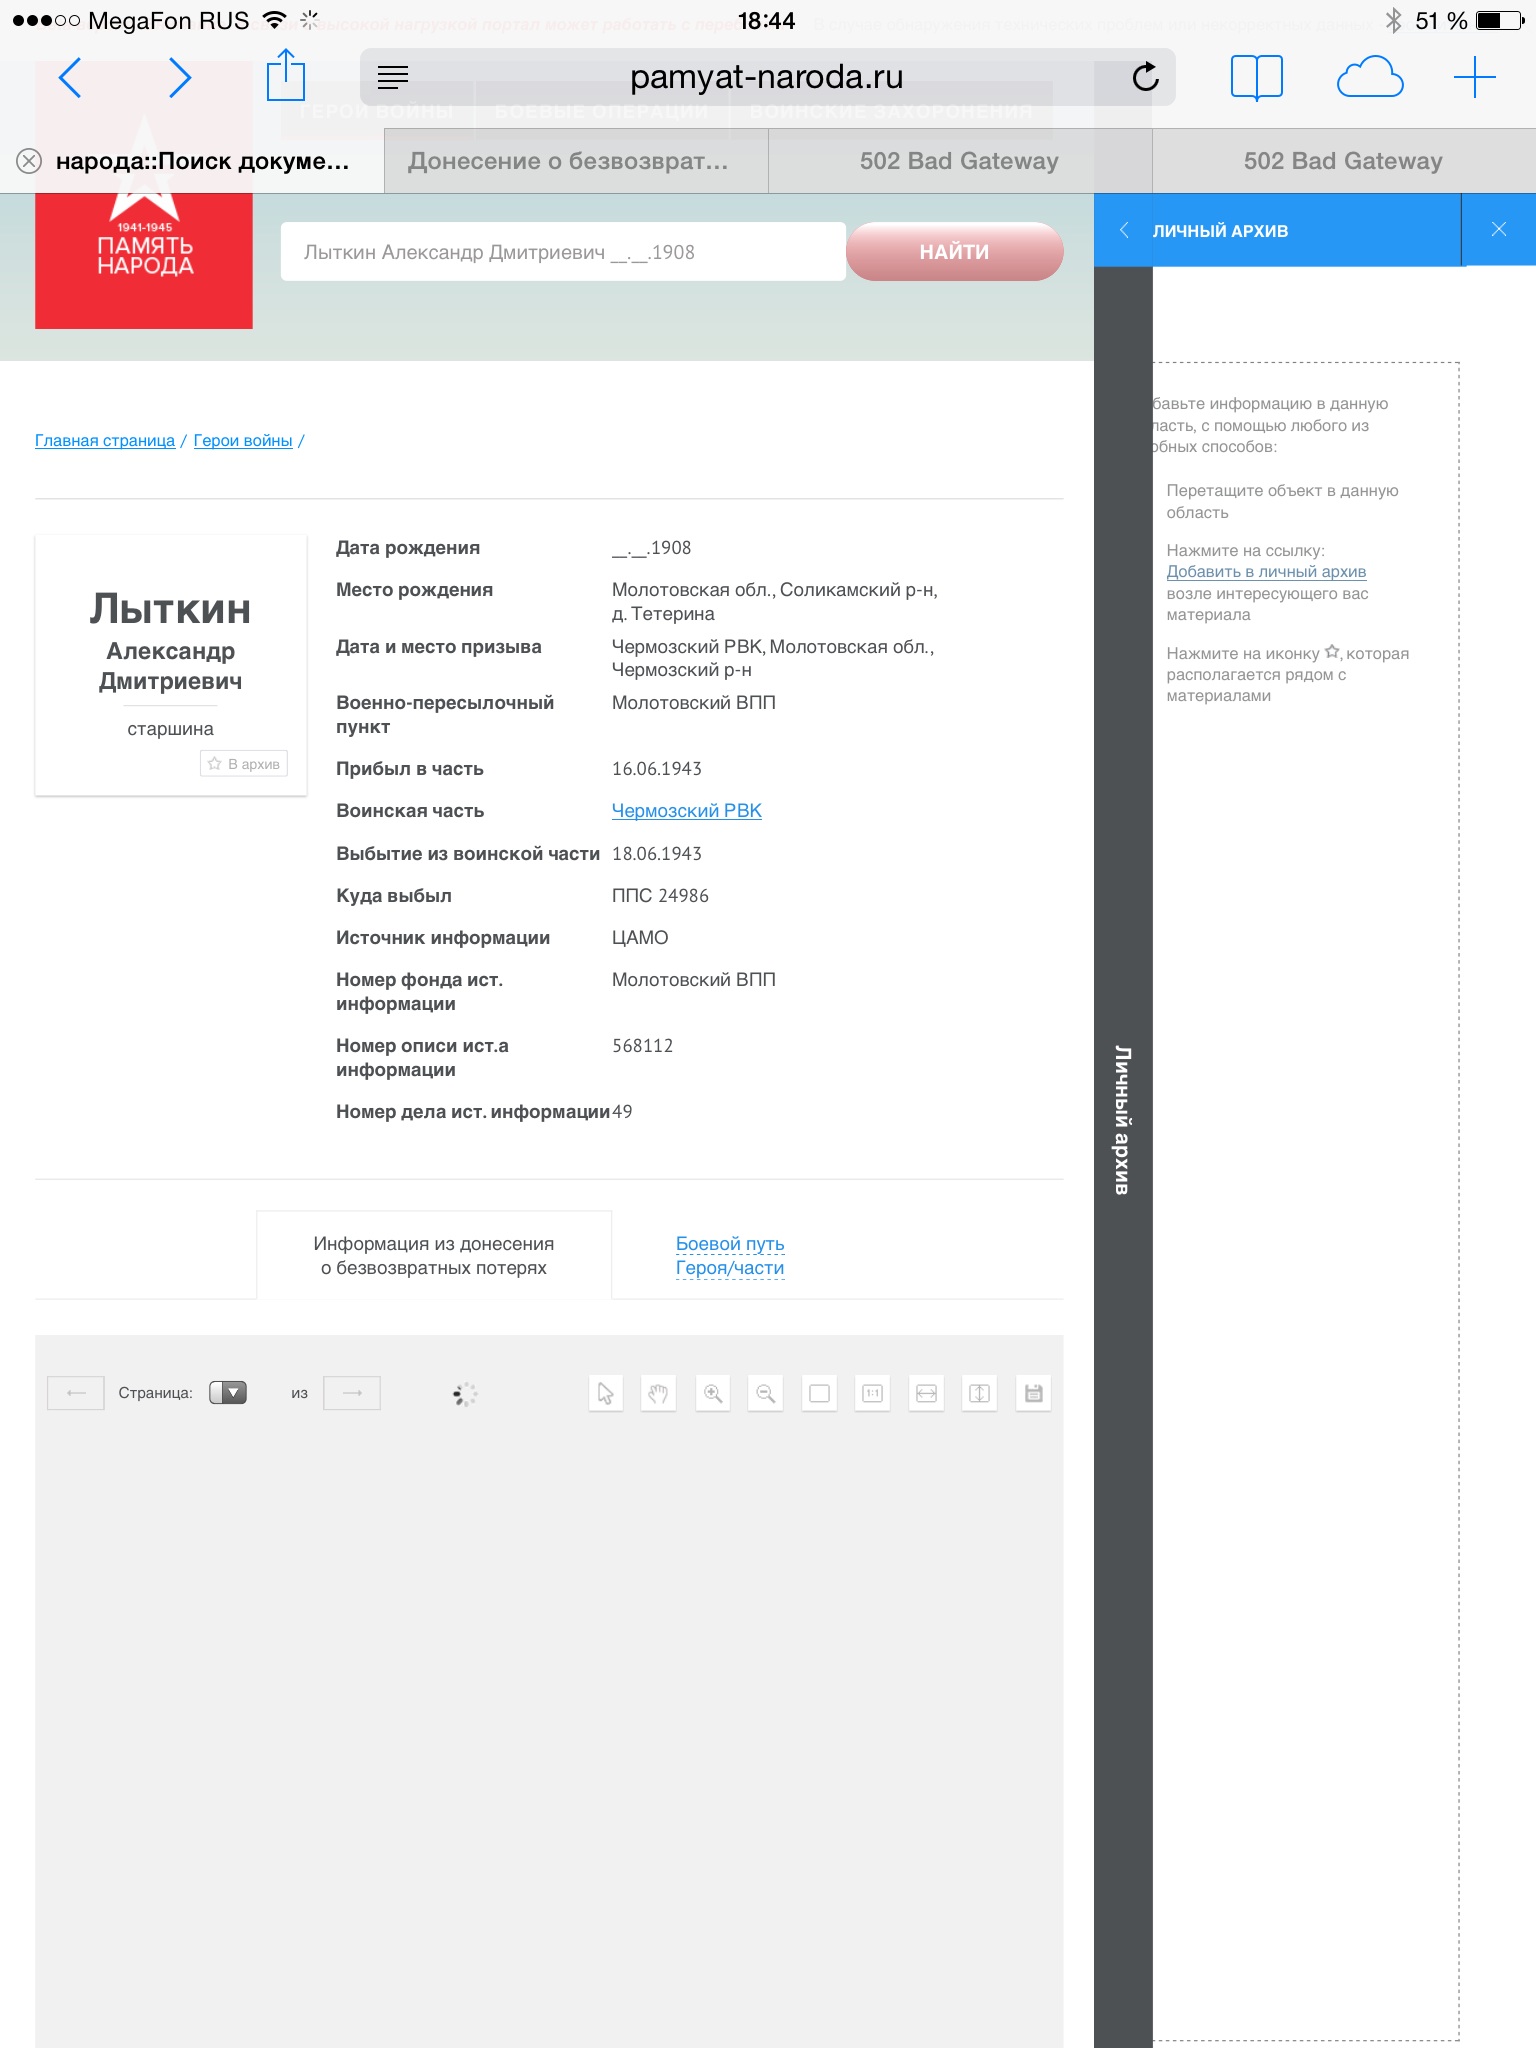Collapse Личный архив panel with chevron
Screen dimensions: 1536x2048
[1124, 230]
